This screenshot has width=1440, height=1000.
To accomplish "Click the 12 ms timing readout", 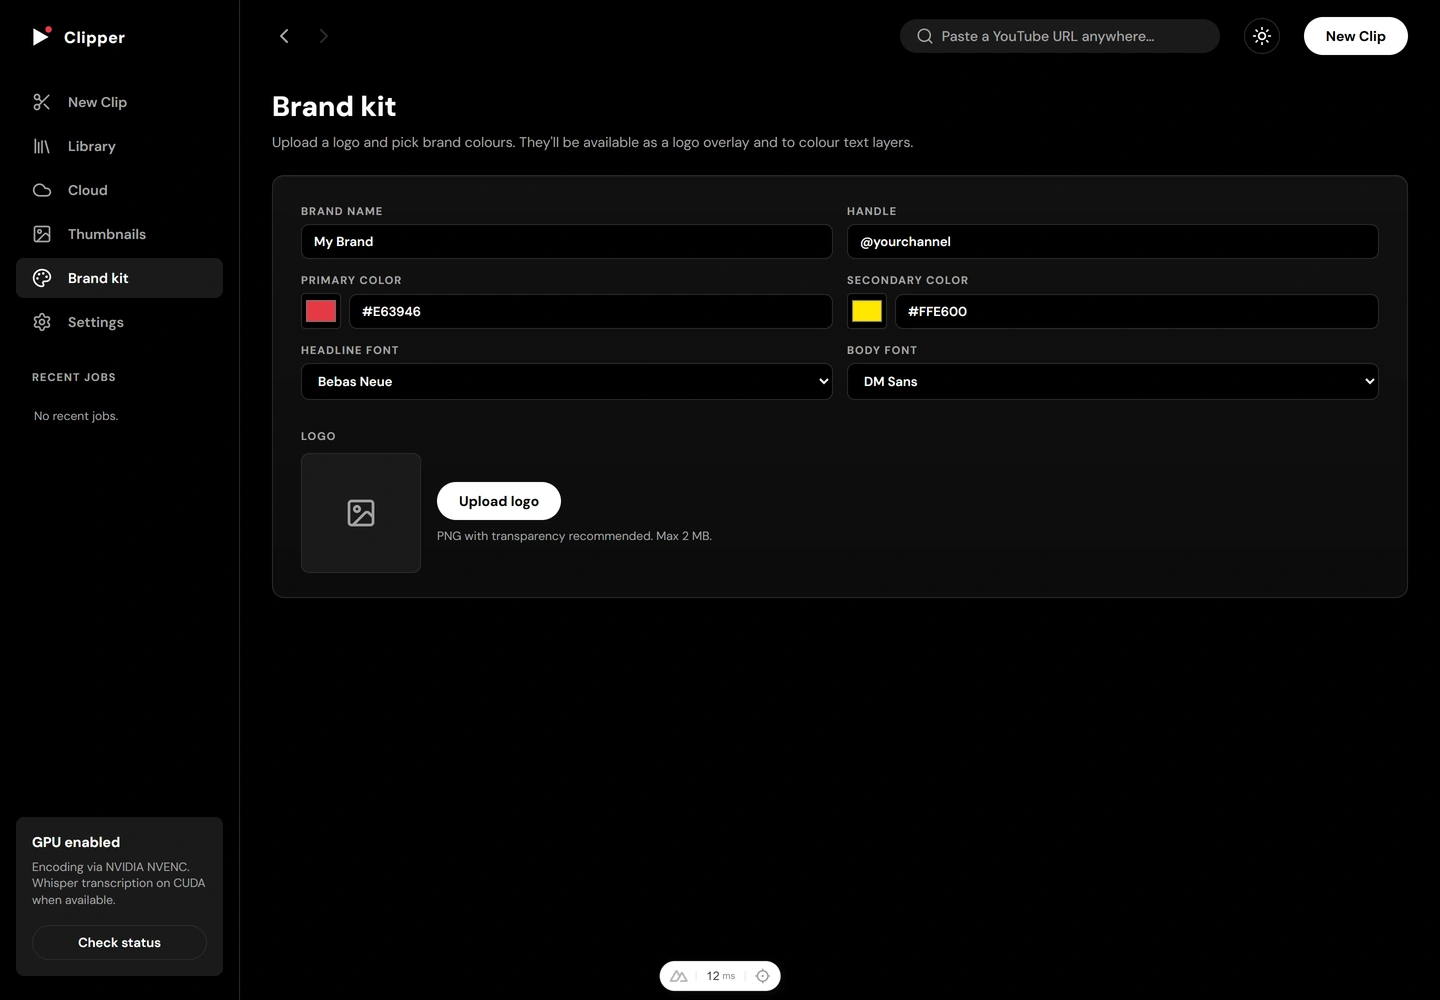I will (x=721, y=976).
